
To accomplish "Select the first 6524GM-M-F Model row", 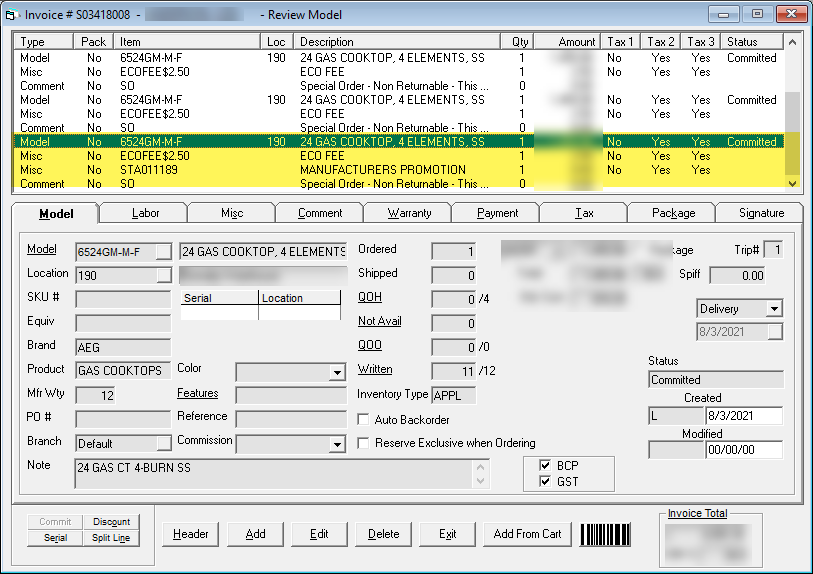I will 398,58.
